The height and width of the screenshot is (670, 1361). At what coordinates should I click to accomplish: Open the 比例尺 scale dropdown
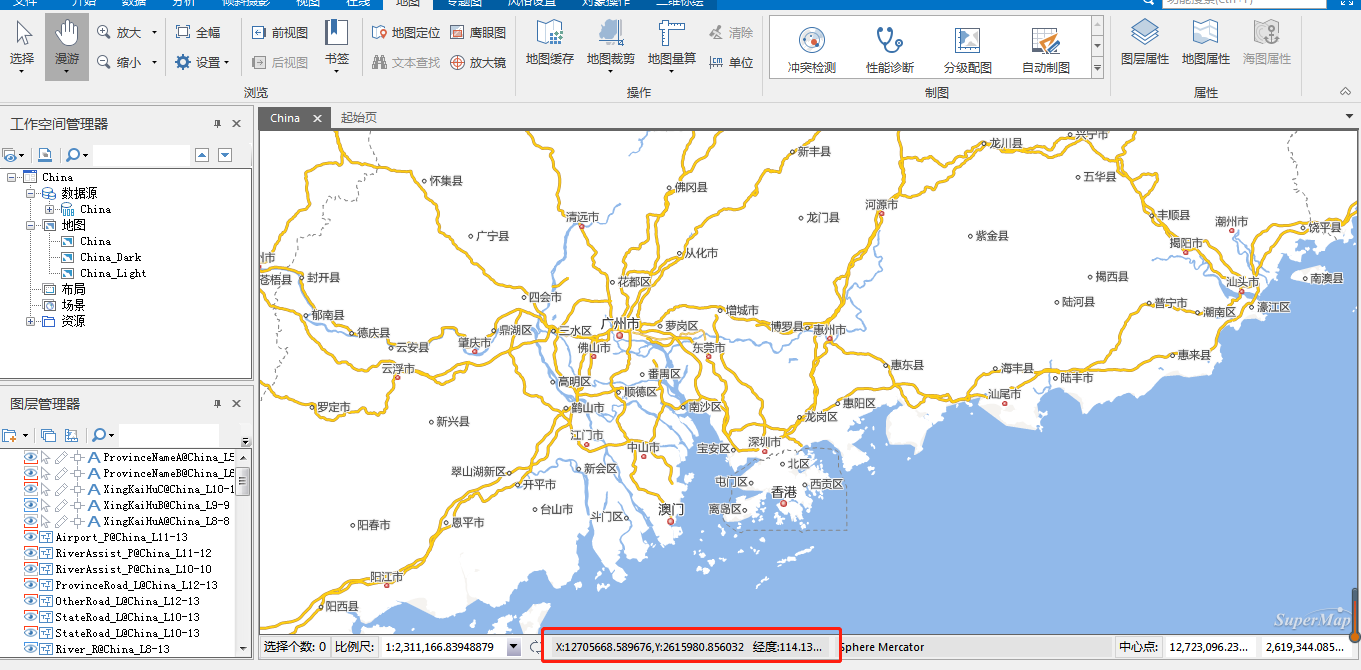(x=514, y=647)
